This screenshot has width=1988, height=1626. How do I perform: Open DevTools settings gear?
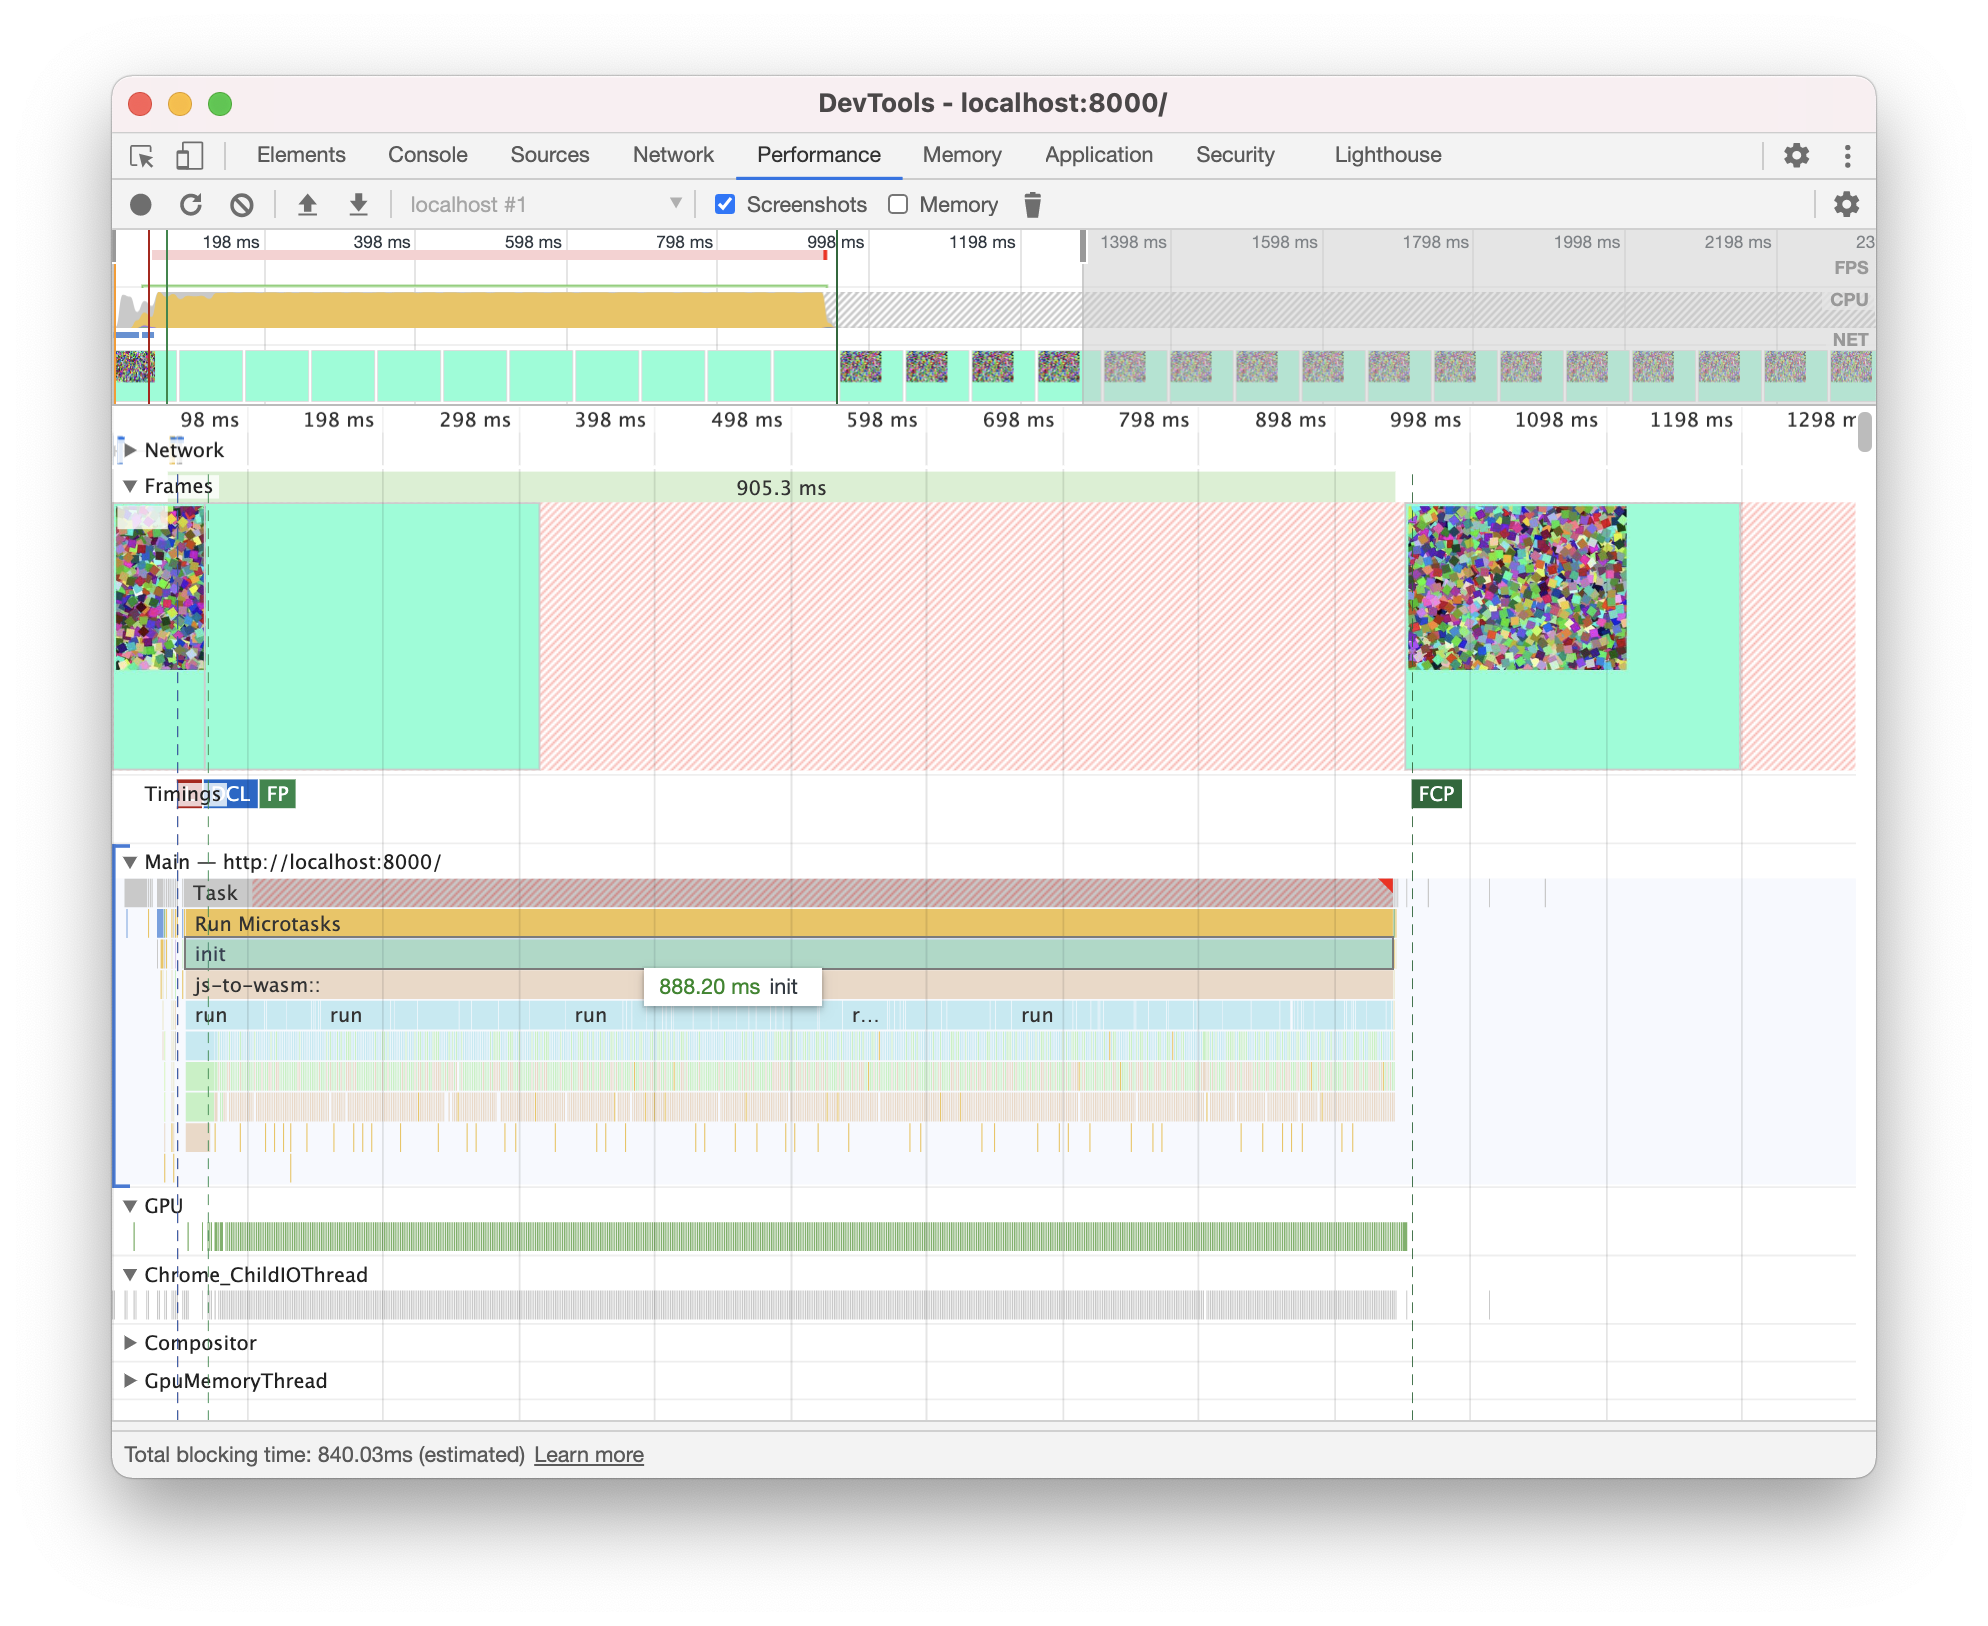click(x=1797, y=155)
